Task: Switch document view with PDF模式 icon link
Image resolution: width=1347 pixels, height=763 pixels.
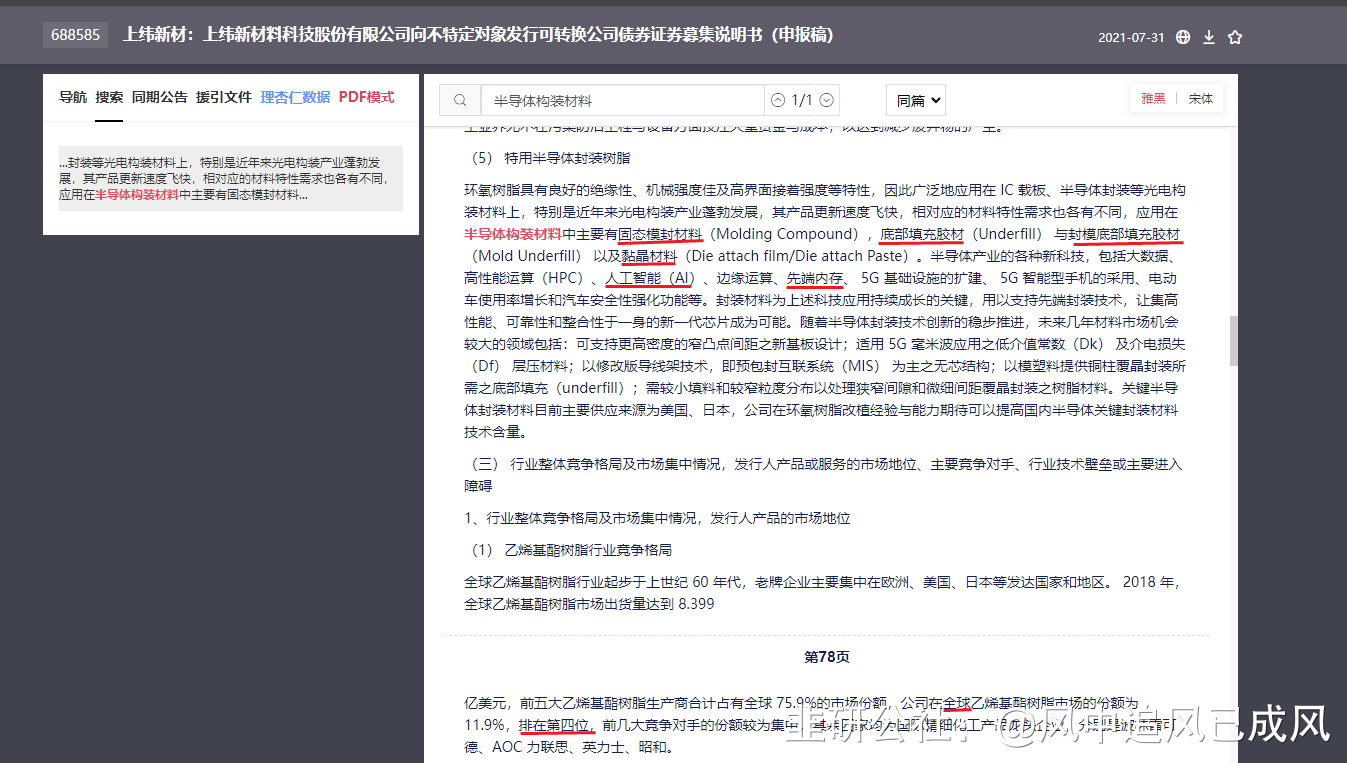Action: 366,97
